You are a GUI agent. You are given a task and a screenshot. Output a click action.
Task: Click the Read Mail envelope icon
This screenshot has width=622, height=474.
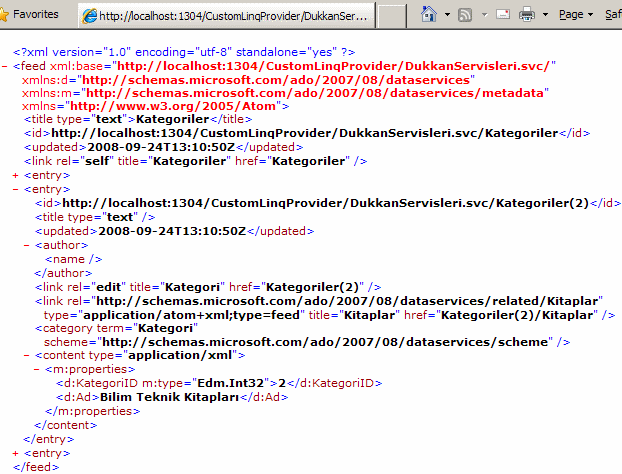pos(501,15)
